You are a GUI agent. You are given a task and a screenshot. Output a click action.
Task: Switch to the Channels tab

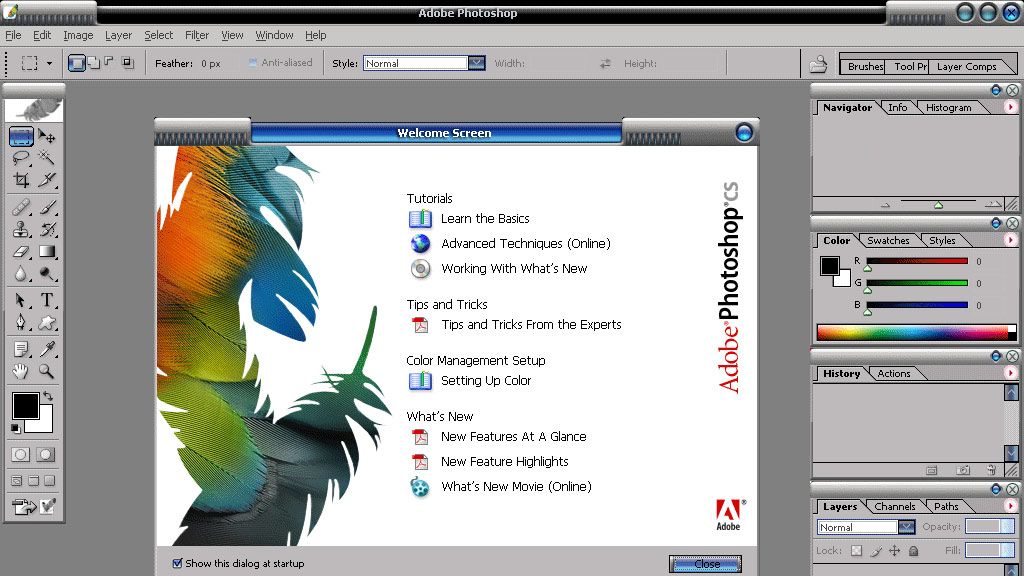click(894, 506)
